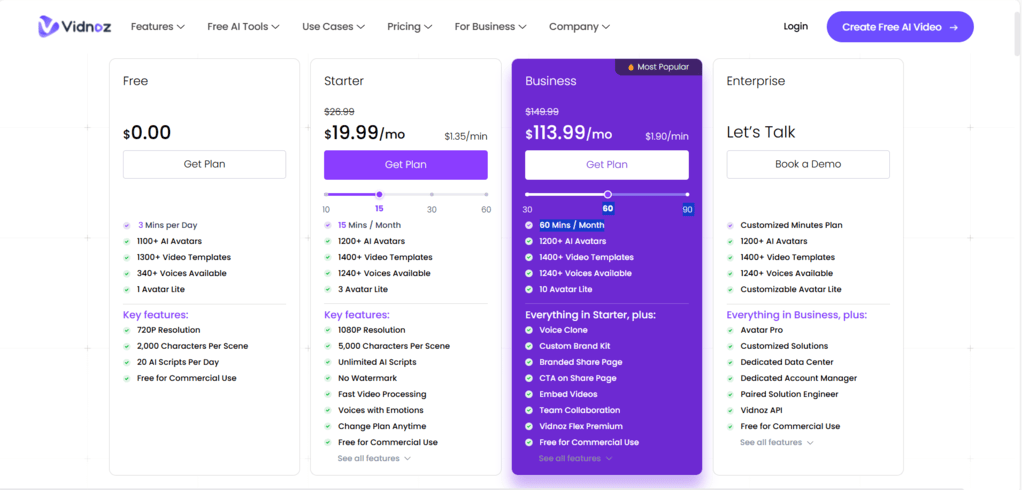Image resolution: width=1022 pixels, height=490 pixels.
Task: Click Branded Share Page feature text
Action: click(581, 362)
